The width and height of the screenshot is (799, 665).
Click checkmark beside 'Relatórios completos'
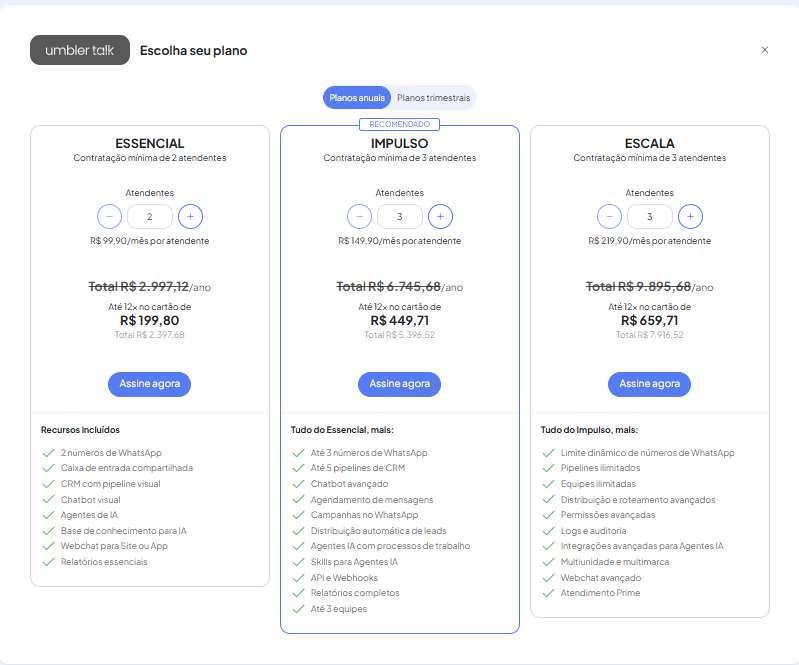tap(299, 593)
